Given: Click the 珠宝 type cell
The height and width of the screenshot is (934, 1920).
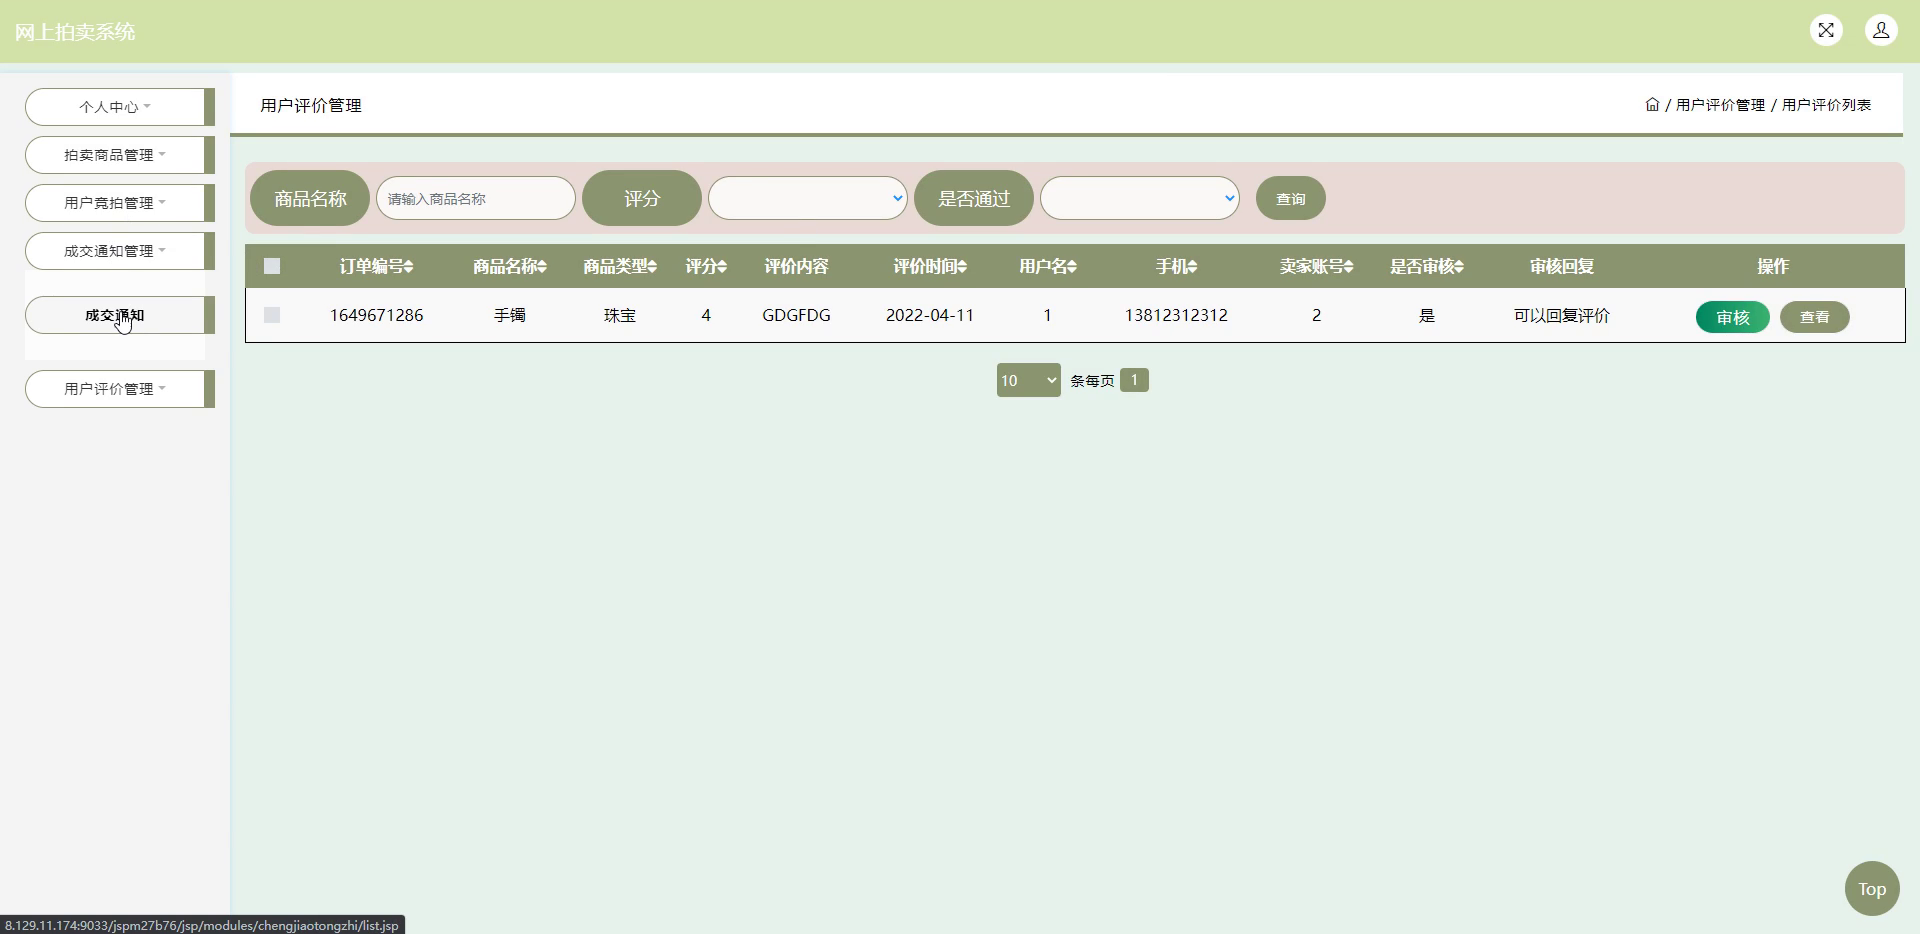Looking at the screenshot, I should [x=620, y=315].
